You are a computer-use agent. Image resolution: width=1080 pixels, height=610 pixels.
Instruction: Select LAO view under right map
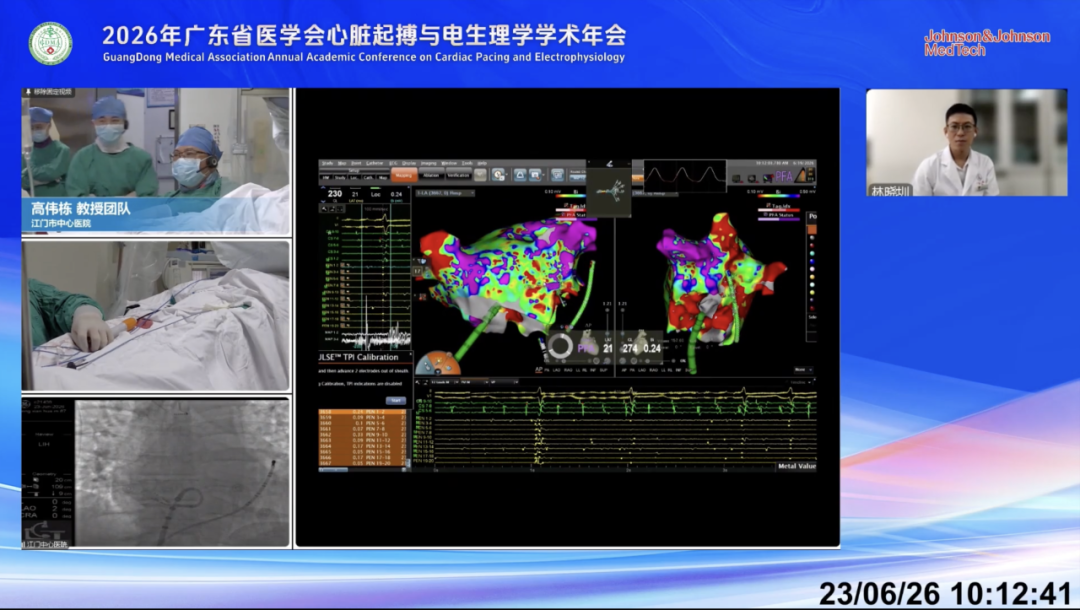pyautogui.click(x=642, y=370)
